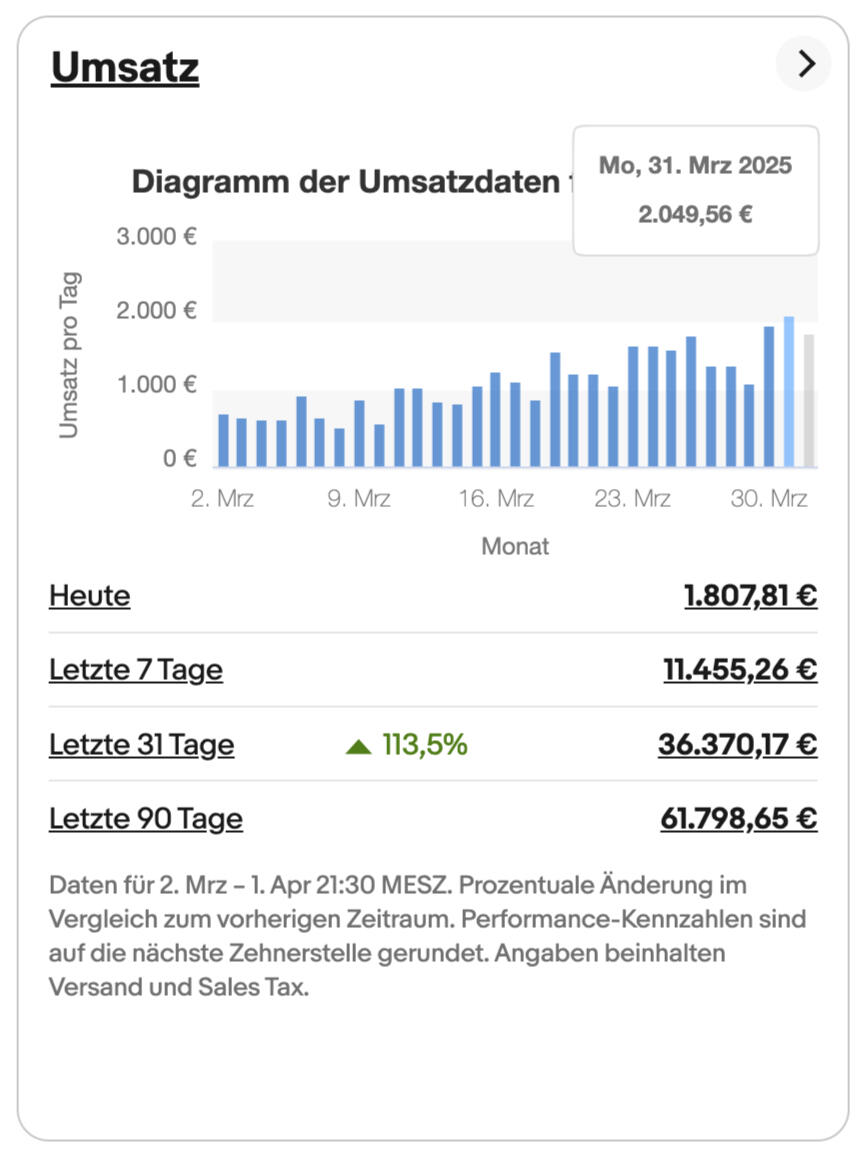Image resolution: width=863 pixels, height=1156 pixels.
Task: Click the 1.807,81 € amount for today
Action: coord(750,596)
